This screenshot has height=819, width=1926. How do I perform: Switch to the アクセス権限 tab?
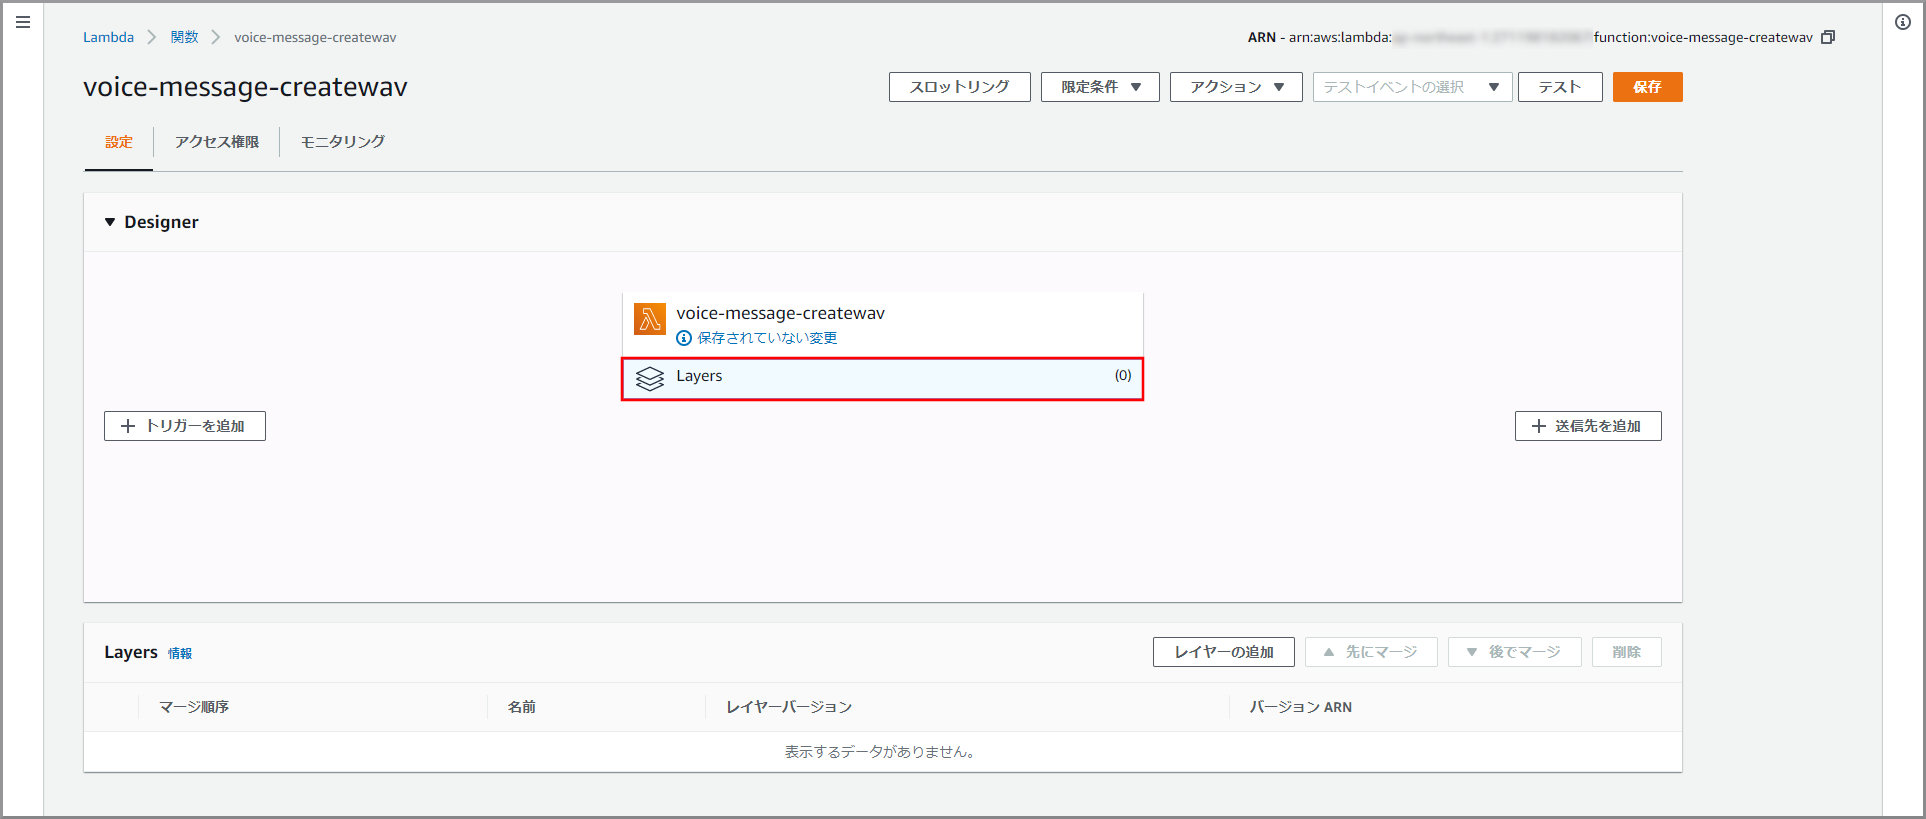pyautogui.click(x=217, y=142)
